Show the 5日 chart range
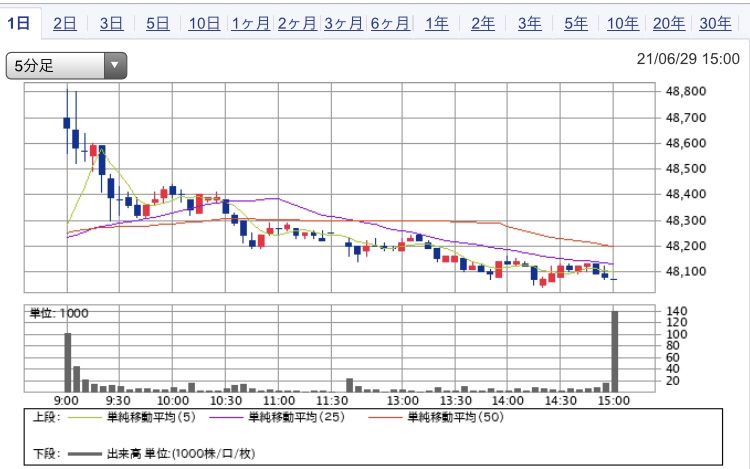 pos(157,23)
